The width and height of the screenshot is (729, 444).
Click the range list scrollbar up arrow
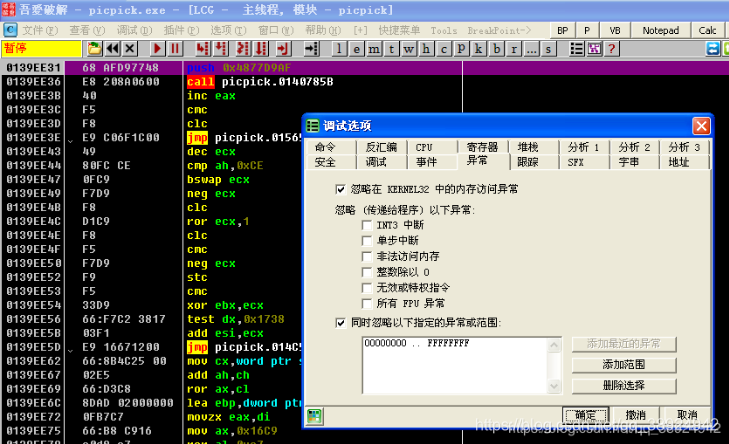click(x=554, y=345)
